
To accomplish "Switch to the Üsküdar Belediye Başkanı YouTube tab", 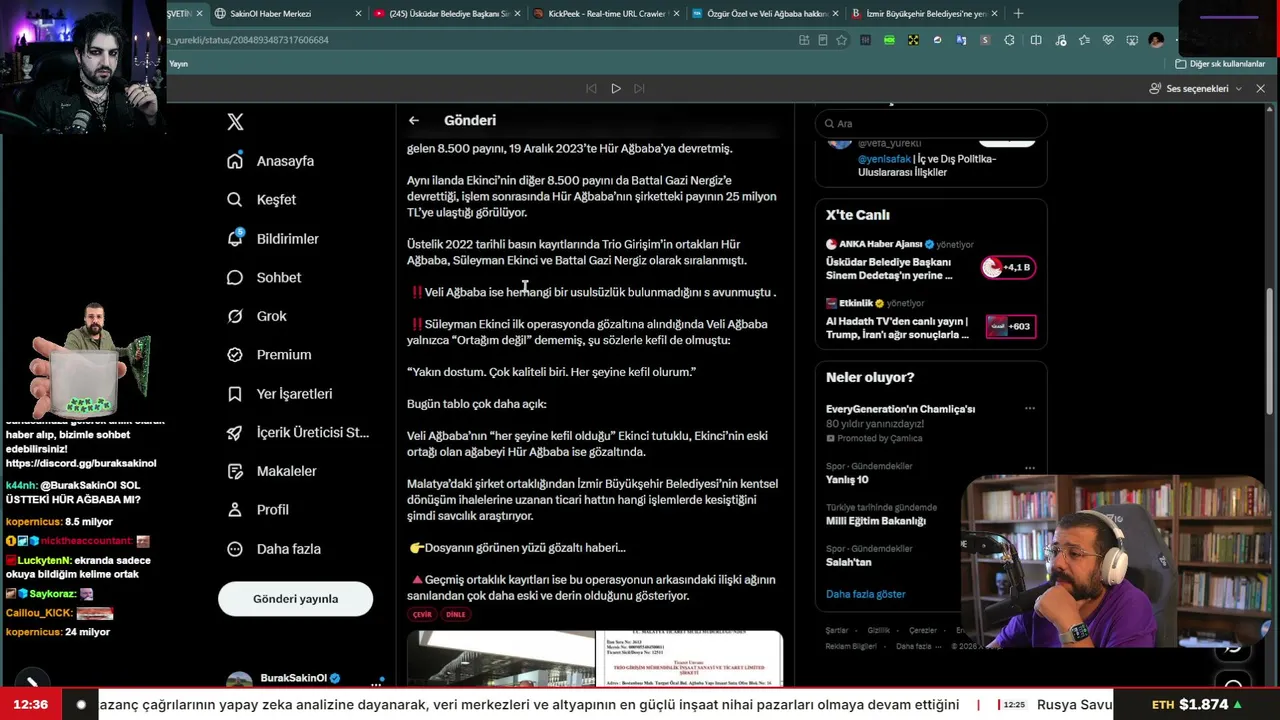I will pyautogui.click(x=446, y=14).
